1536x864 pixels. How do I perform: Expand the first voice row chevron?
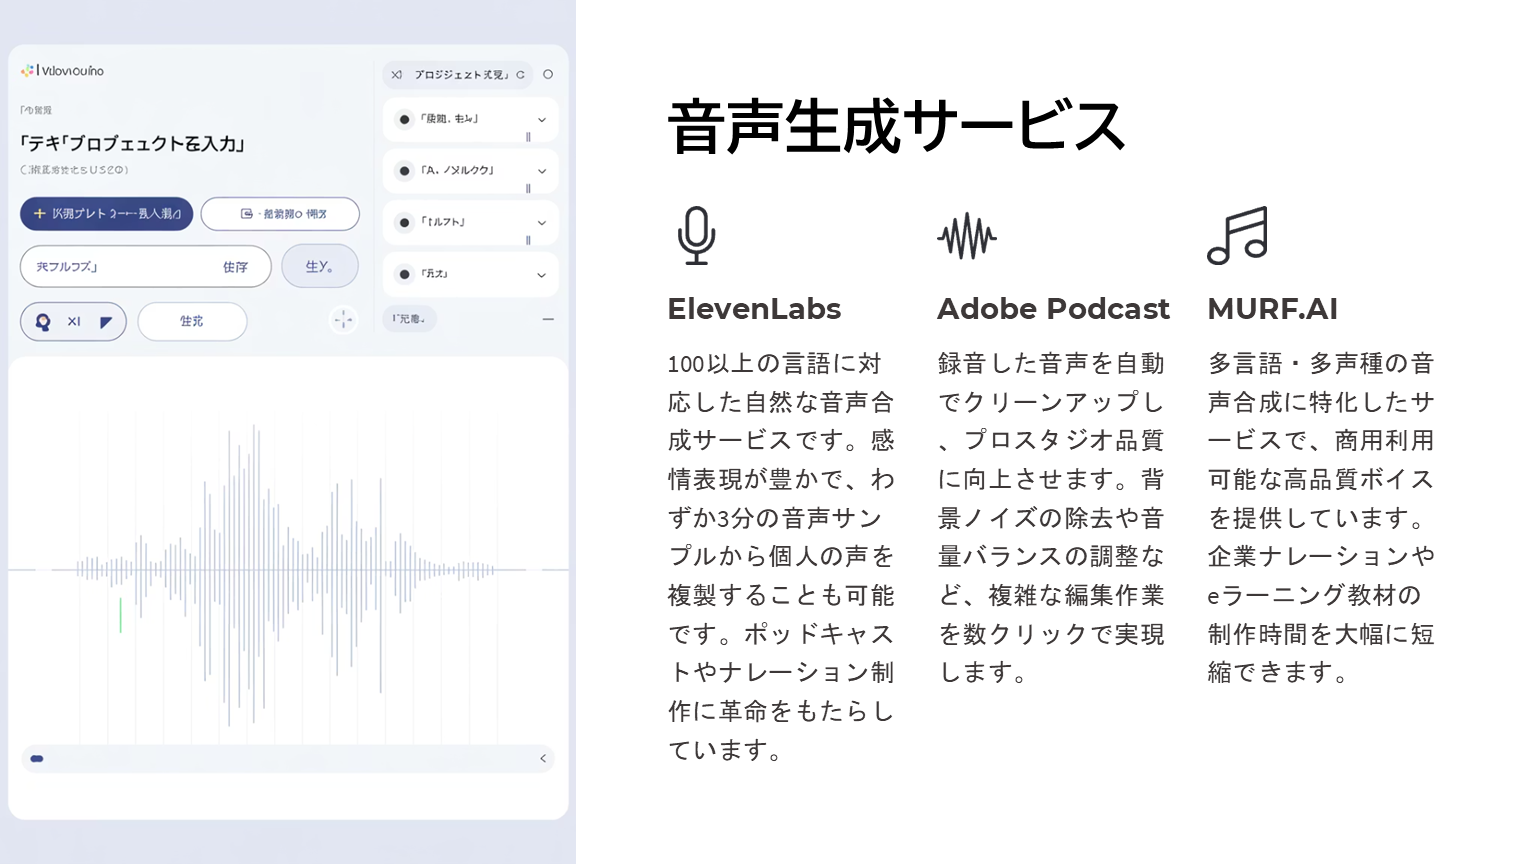542,120
